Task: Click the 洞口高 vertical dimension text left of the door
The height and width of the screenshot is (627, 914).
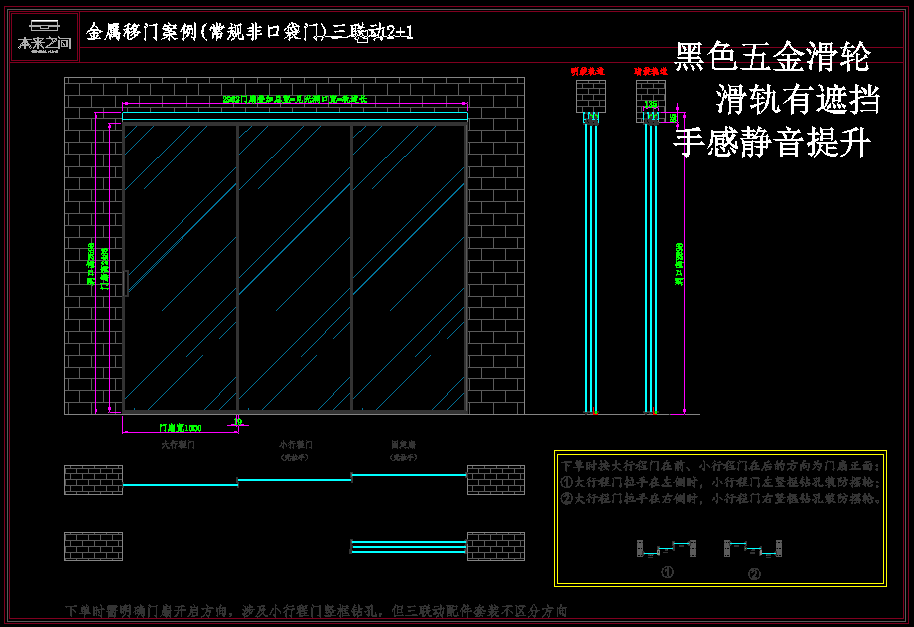Action: [91, 264]
